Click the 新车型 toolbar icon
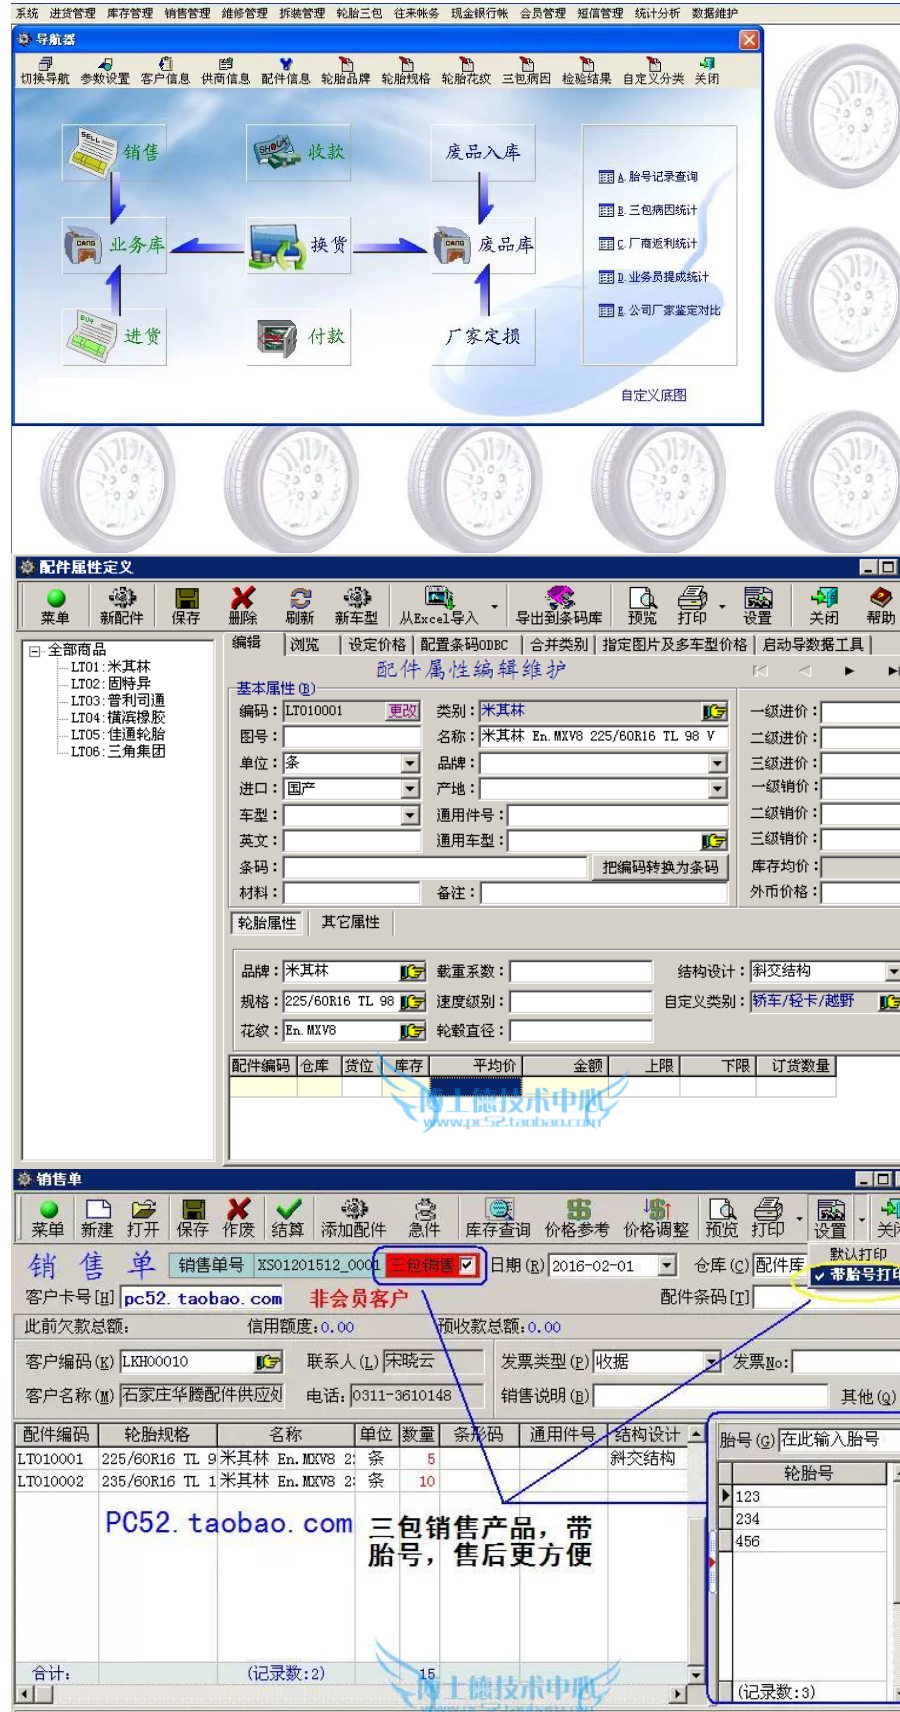This screenshot has width=900, height=1712. [357, 607]
